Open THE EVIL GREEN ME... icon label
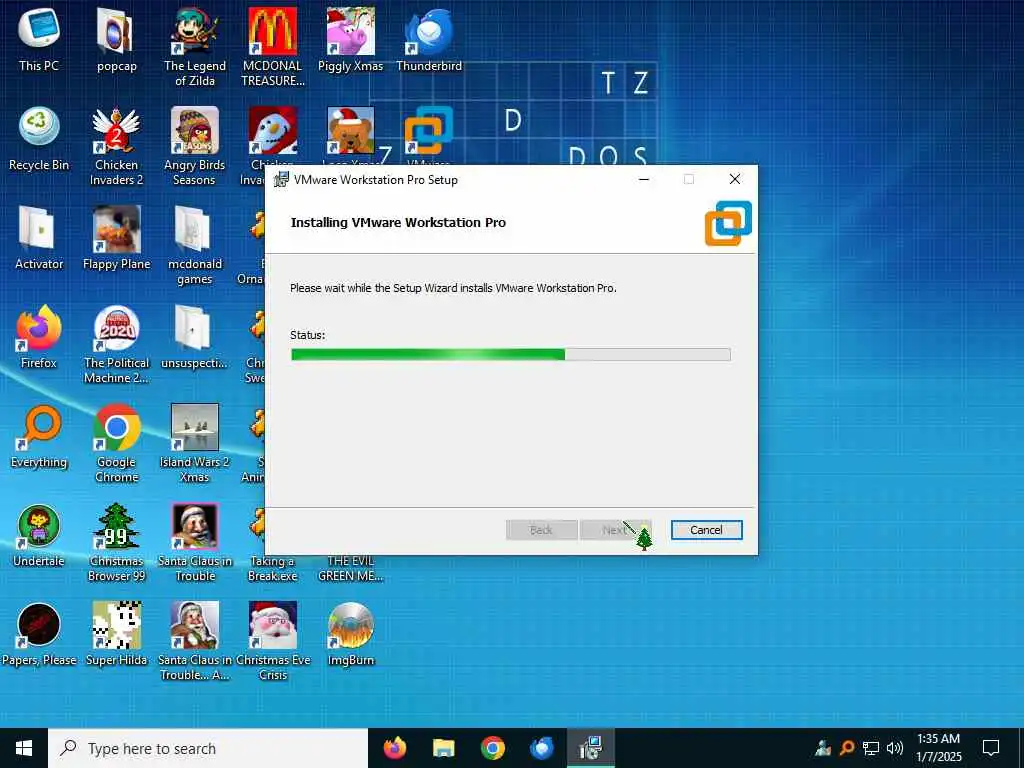The width and height of the screenshot is (1024, 768). (x=351, y=568)
